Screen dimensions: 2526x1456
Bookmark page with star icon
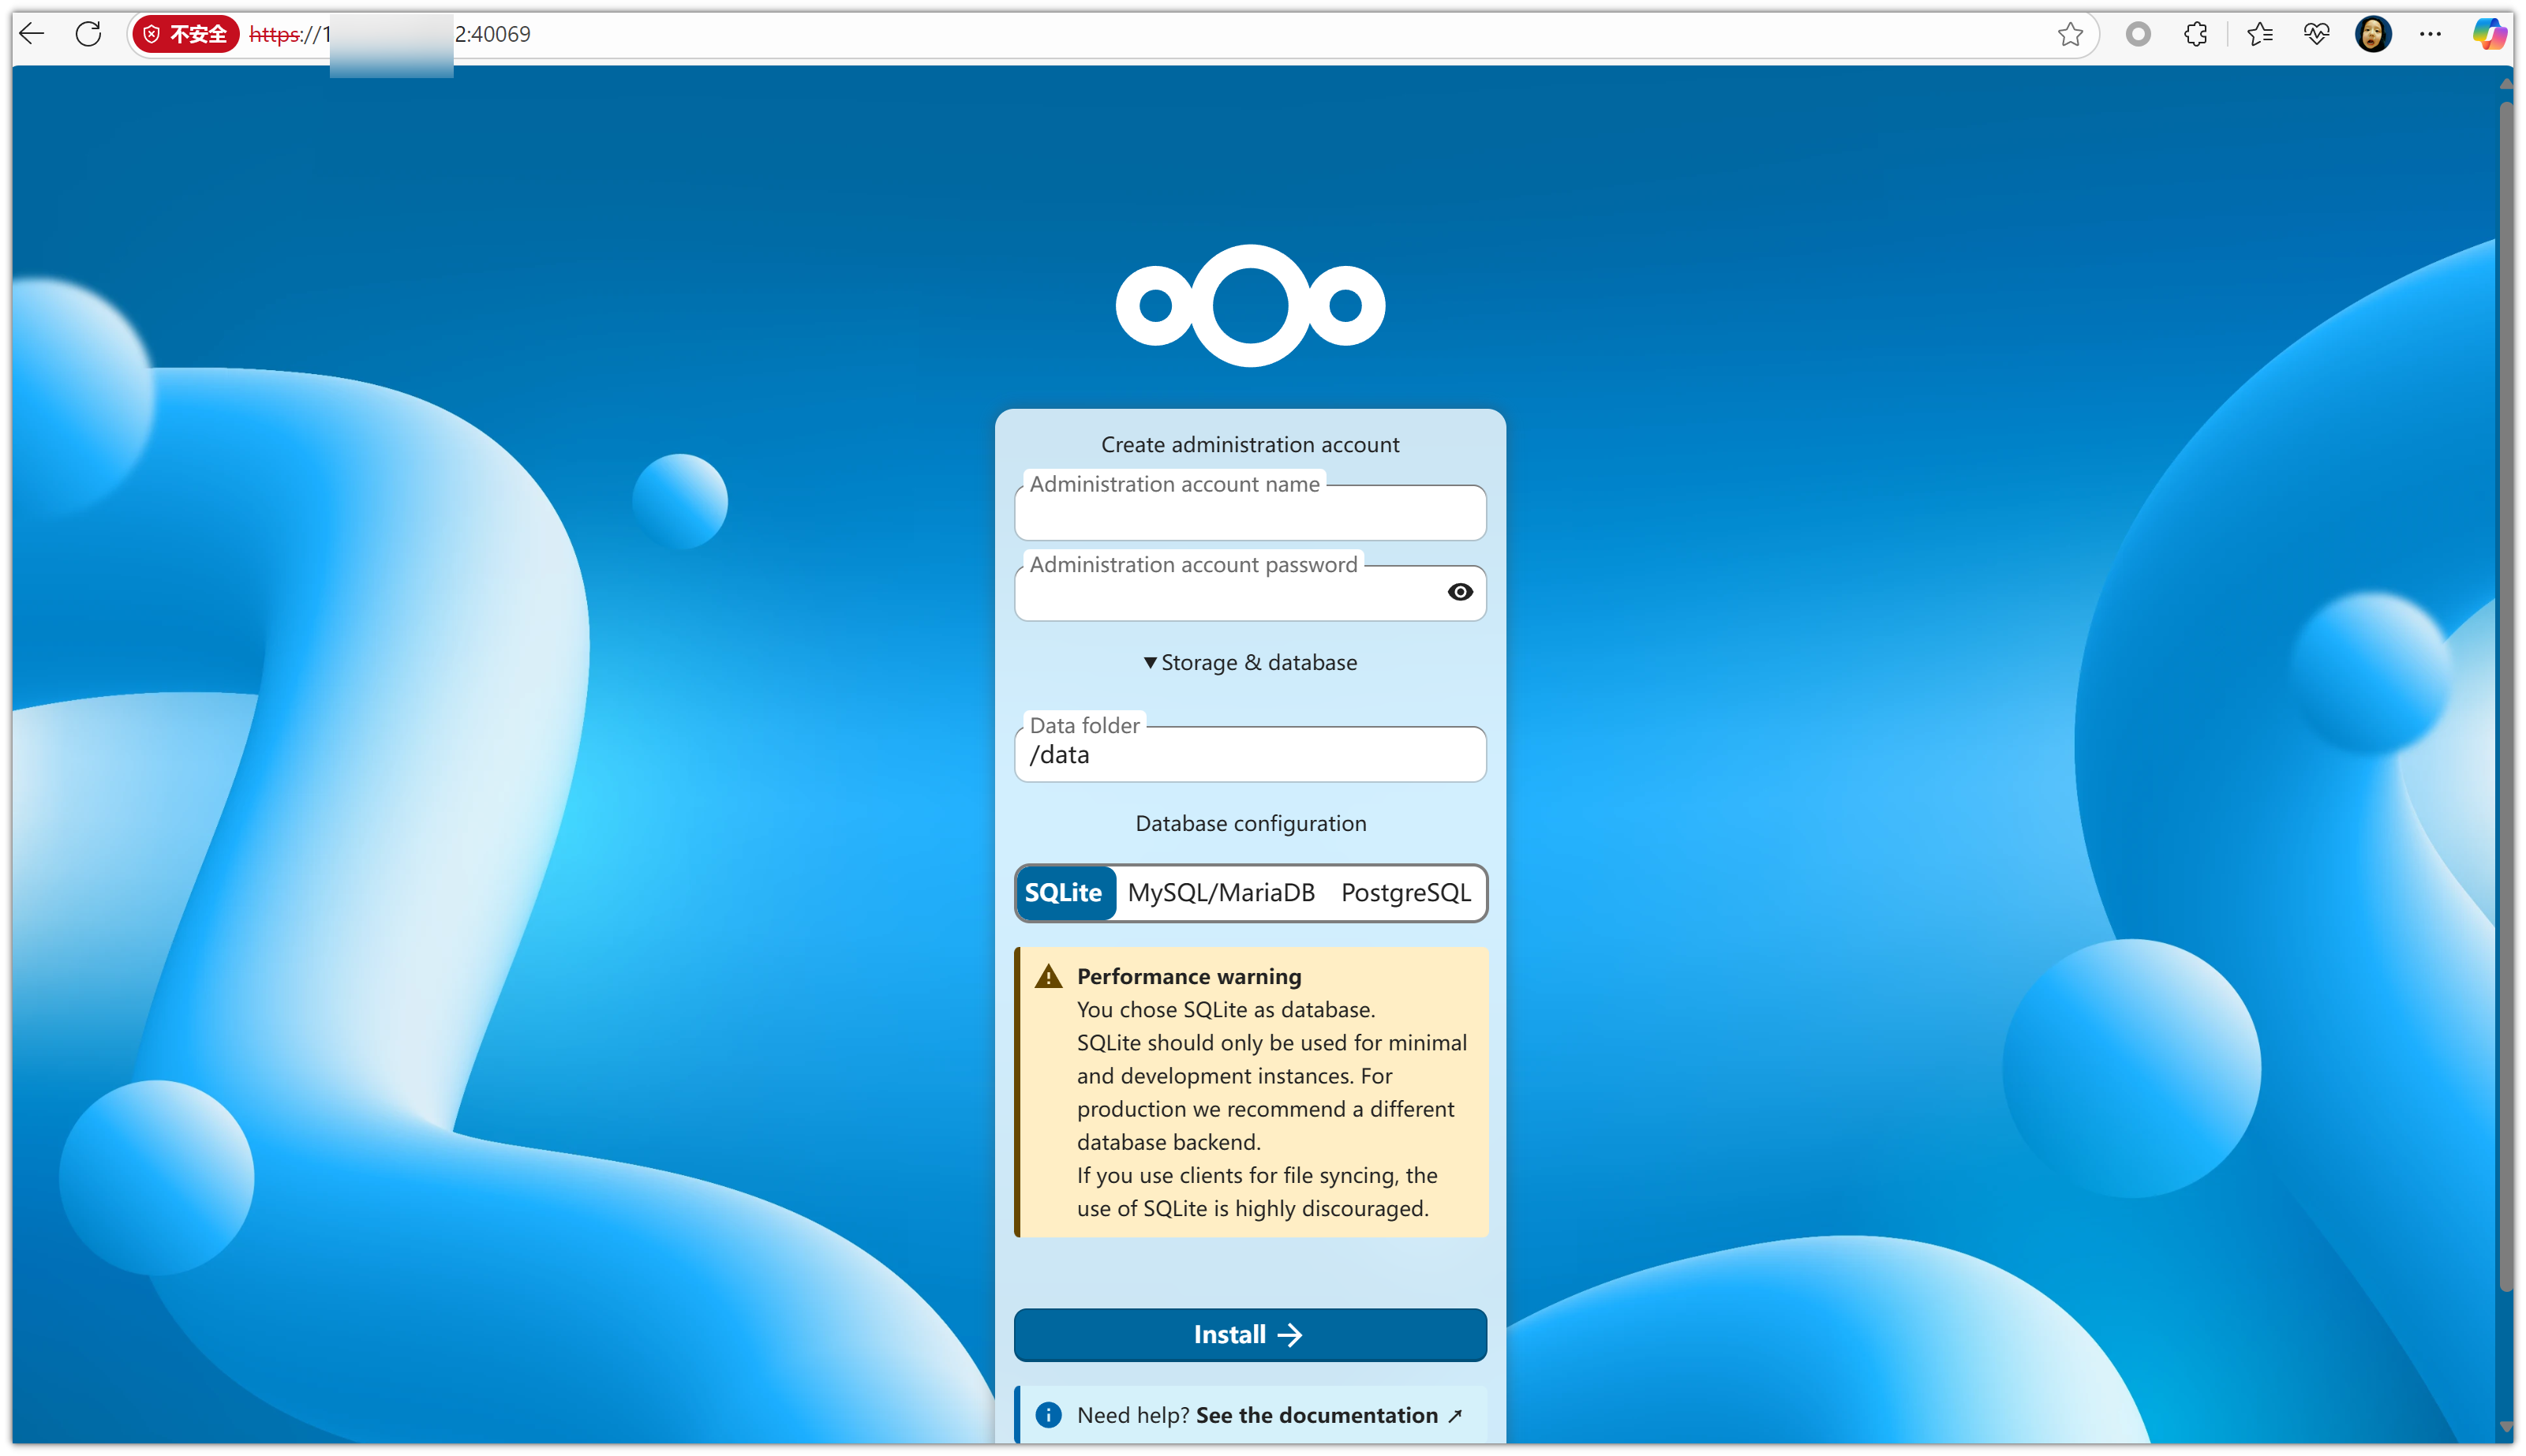[2070, 34]
